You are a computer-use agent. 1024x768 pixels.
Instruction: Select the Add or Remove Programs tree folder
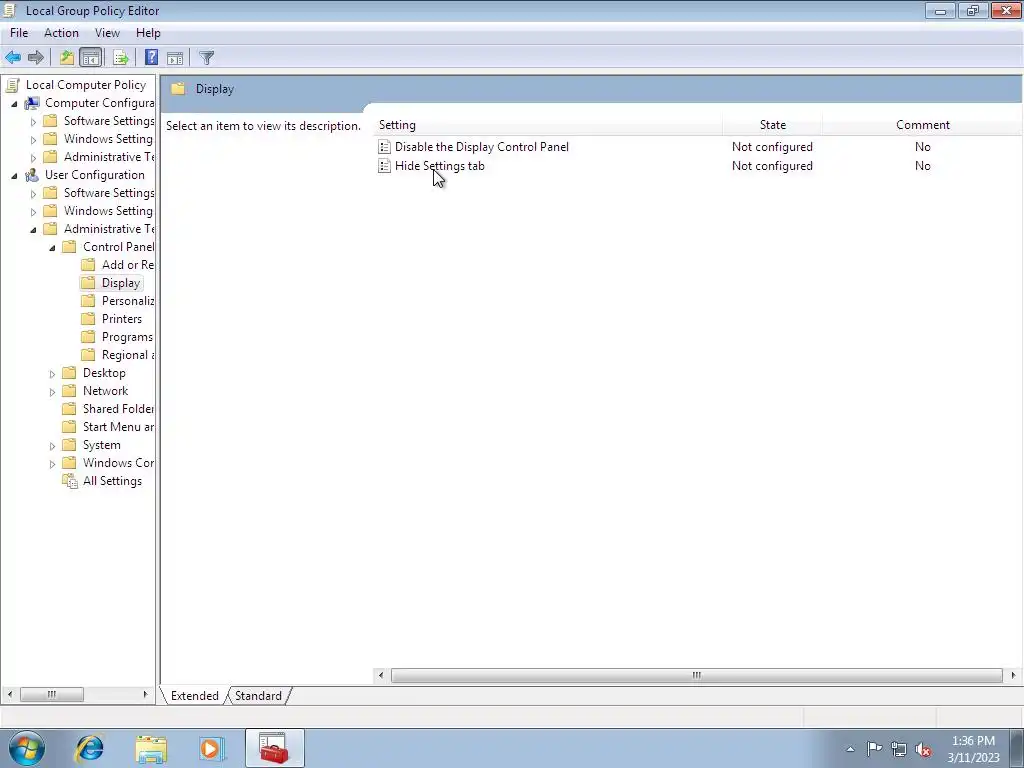coord(128,265)
